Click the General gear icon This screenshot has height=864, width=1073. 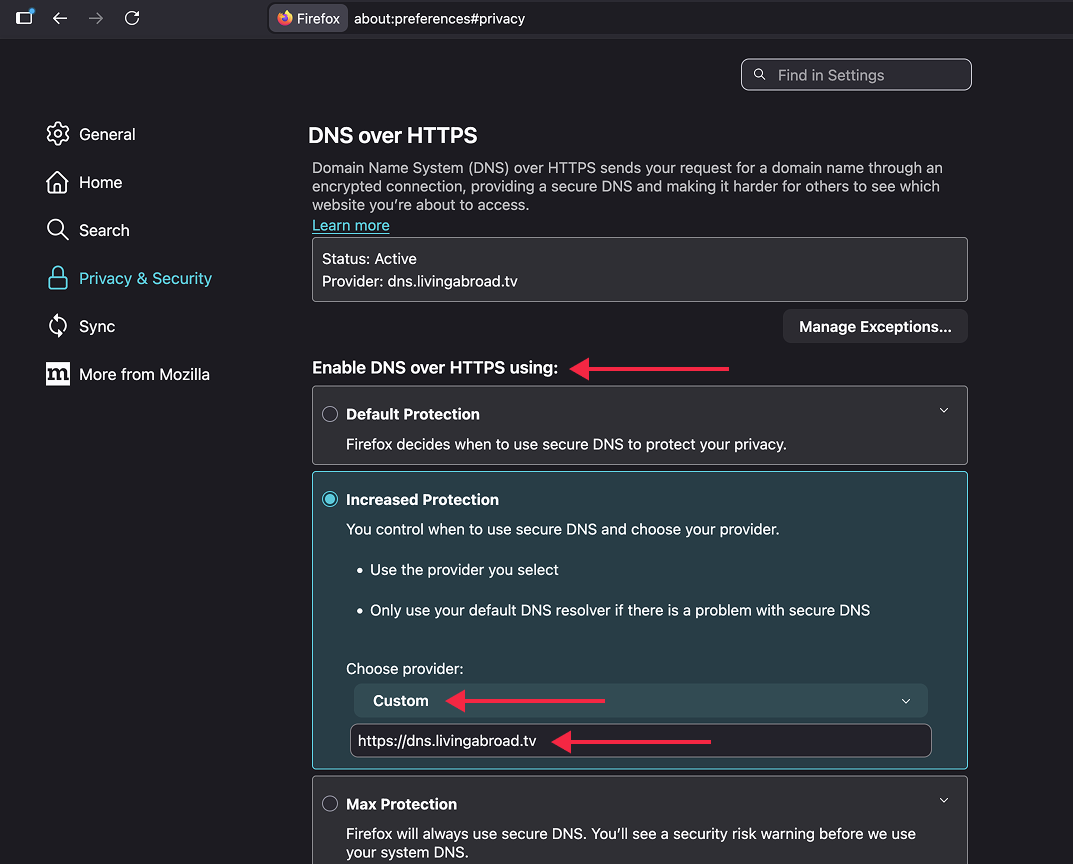(58, 134)
